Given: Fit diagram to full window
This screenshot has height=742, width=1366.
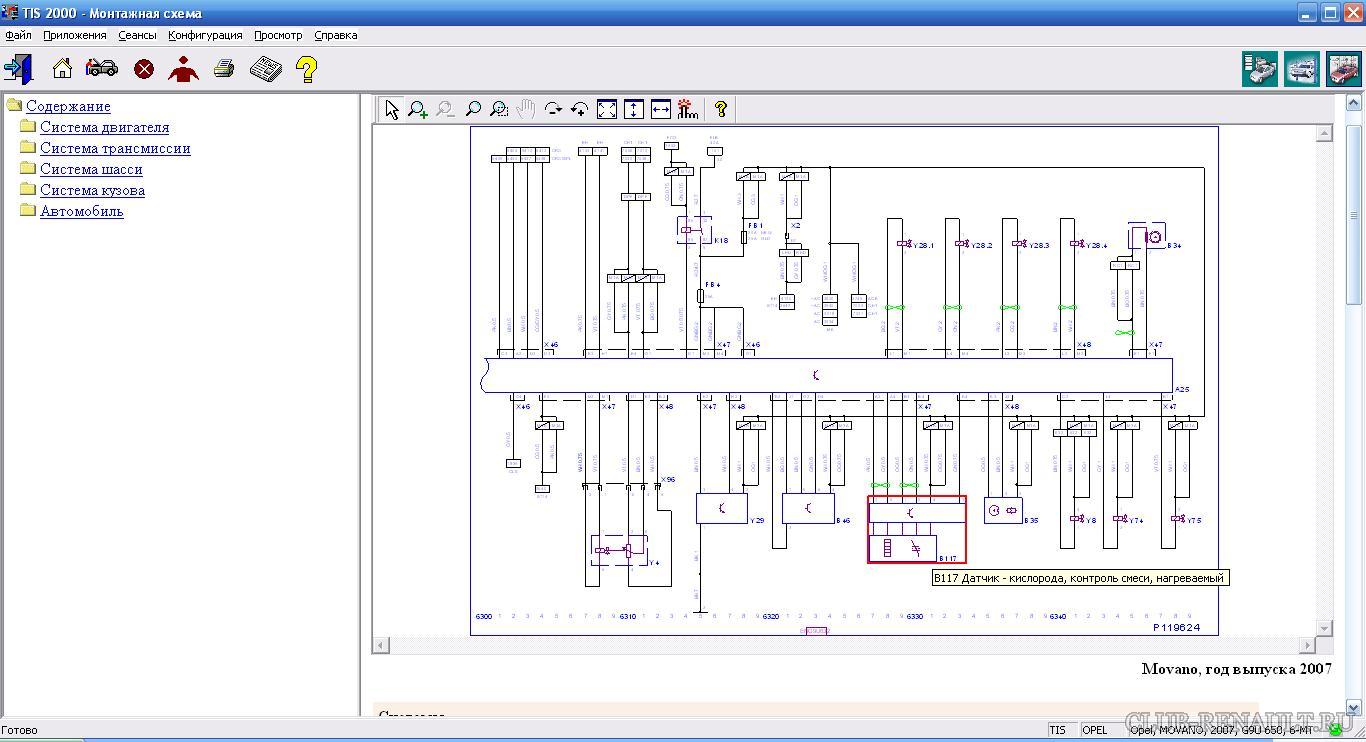Looking at the screenshot, I should pyautogui.click(x=607, y=109).
